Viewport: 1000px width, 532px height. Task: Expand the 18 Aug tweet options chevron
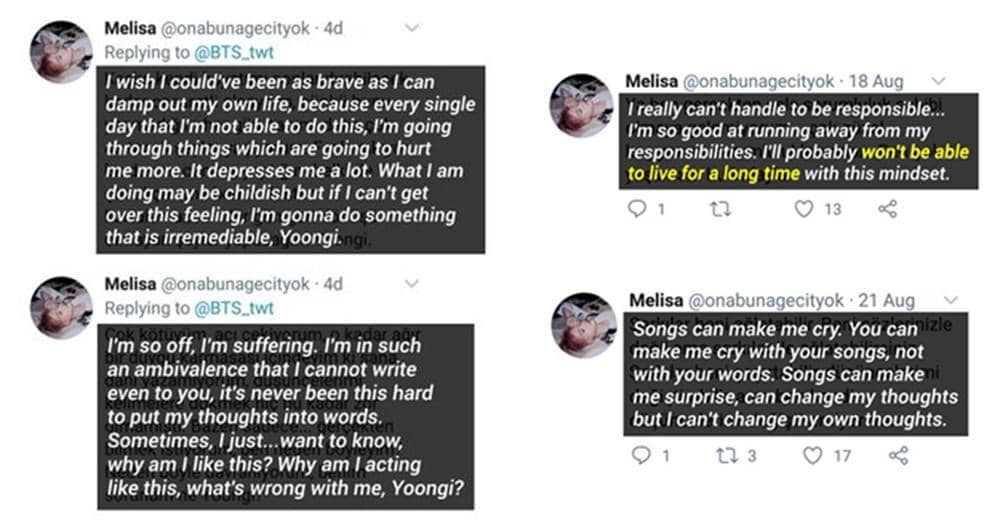pyautogui.click(x=937, y=80)
